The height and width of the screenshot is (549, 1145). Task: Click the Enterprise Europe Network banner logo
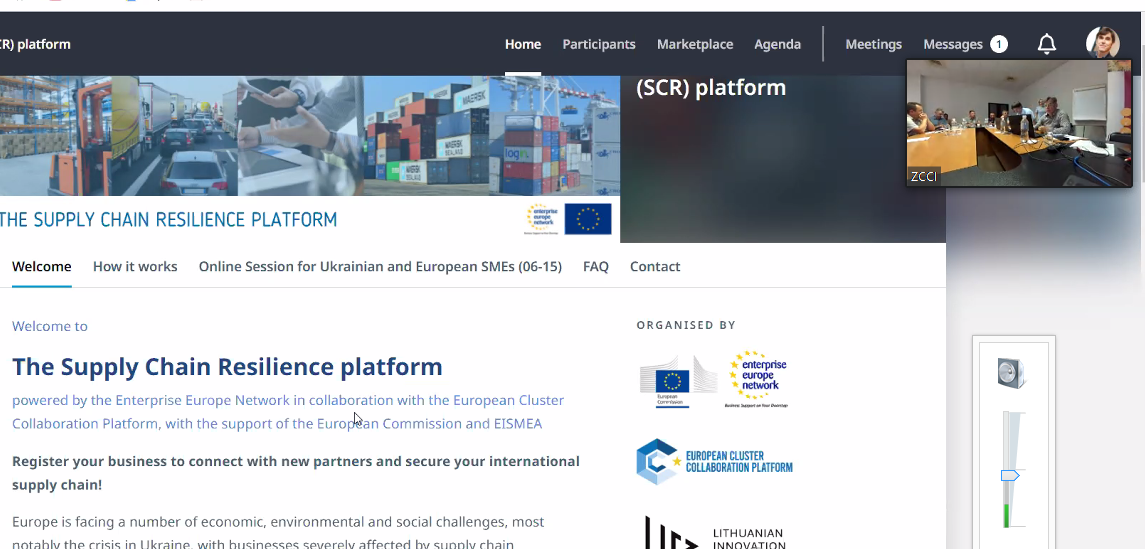[543, 219]
